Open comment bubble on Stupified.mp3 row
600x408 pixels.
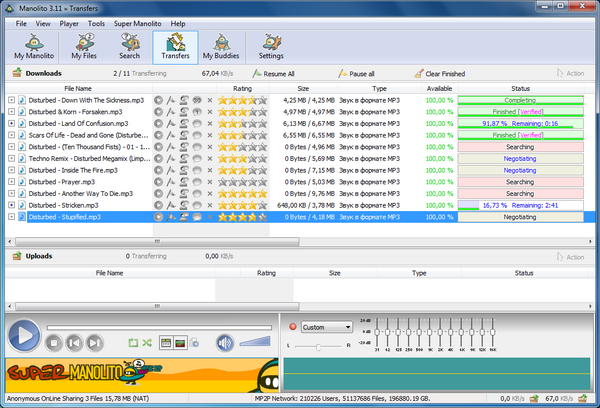pos(197,217)
